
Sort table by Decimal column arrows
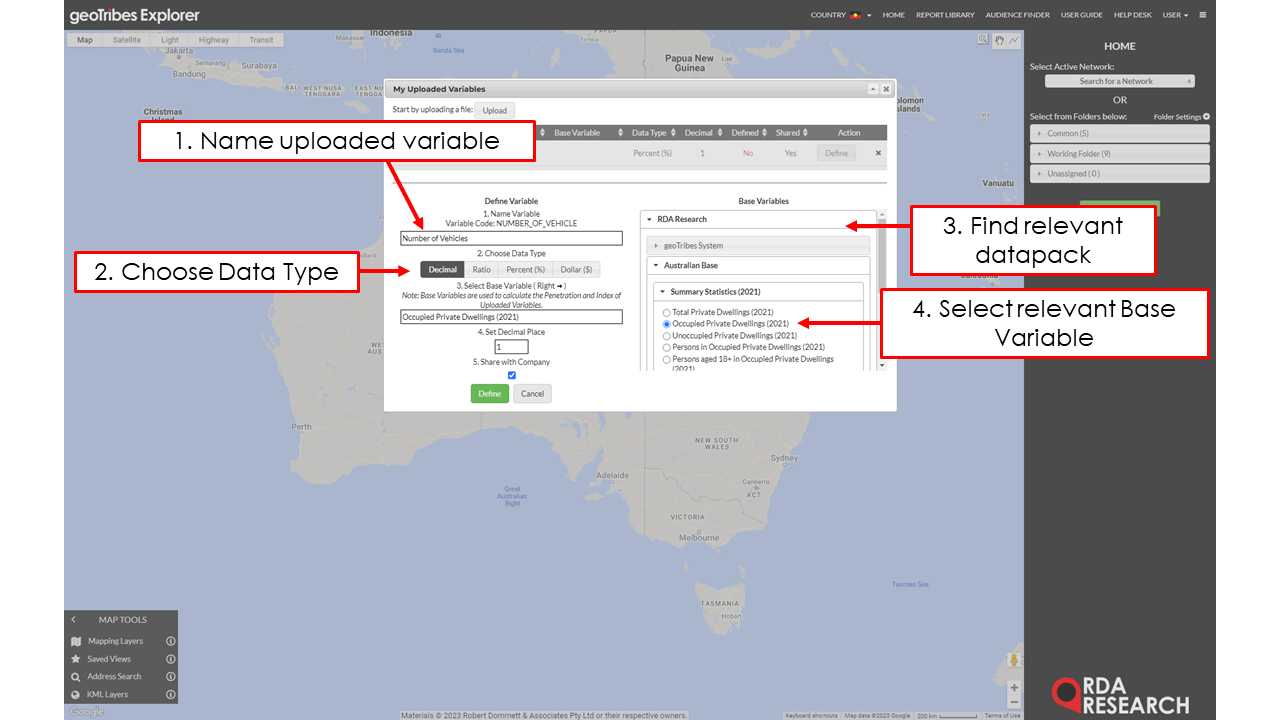[721, 132]
